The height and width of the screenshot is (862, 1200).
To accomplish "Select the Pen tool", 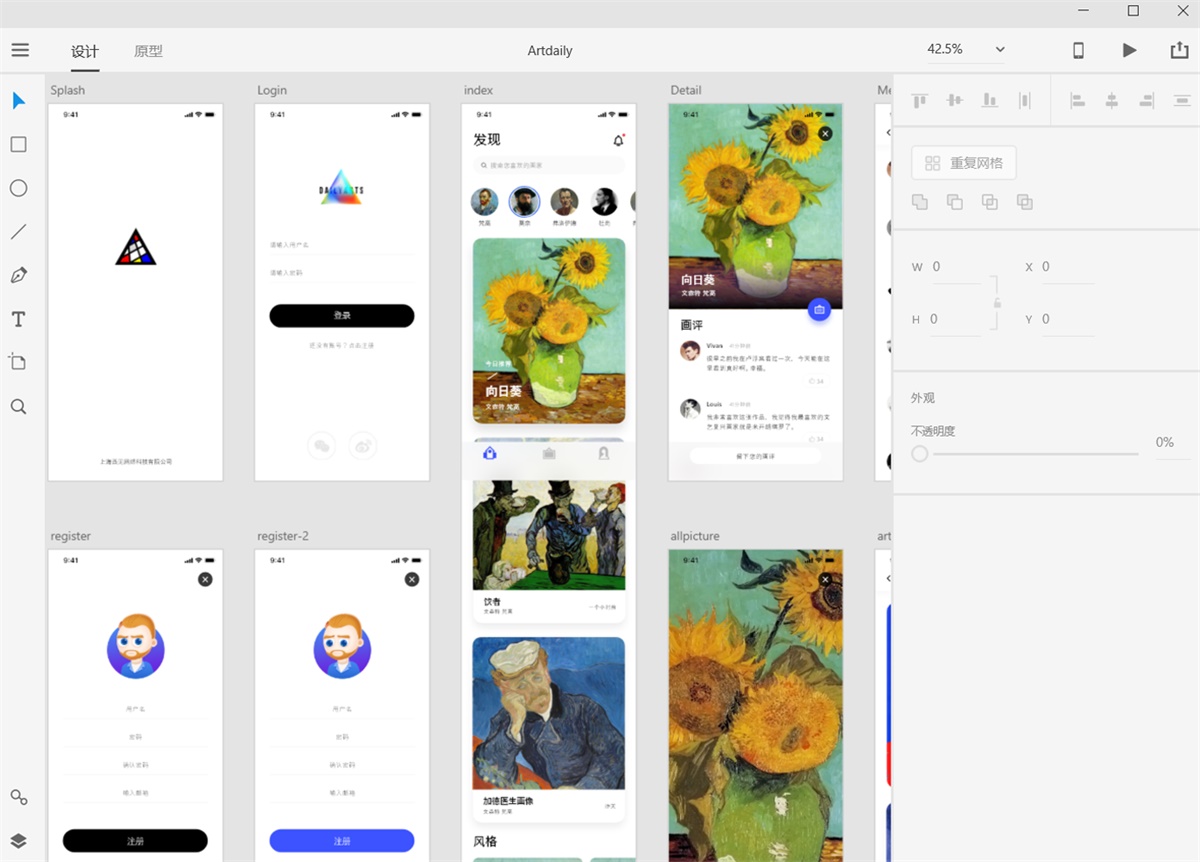I will tap(19, 275).
